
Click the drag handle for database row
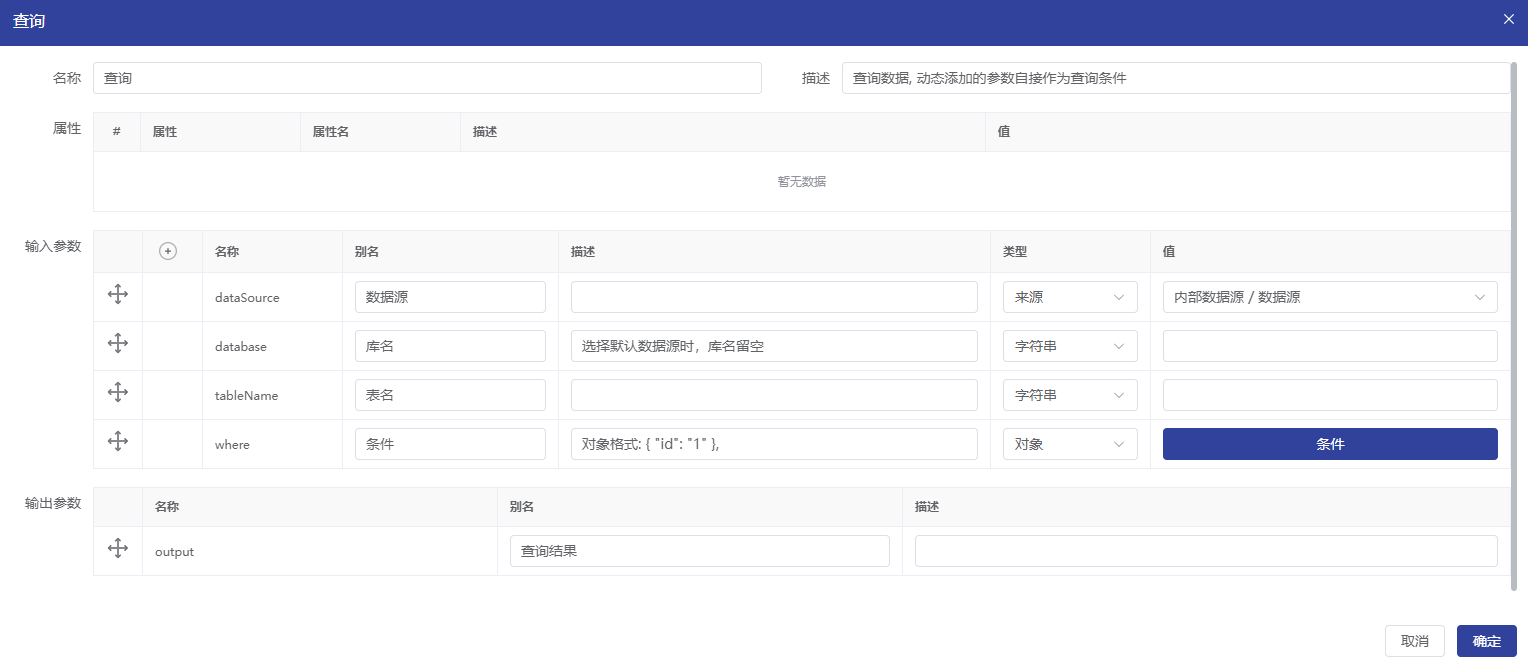[118, 344]
